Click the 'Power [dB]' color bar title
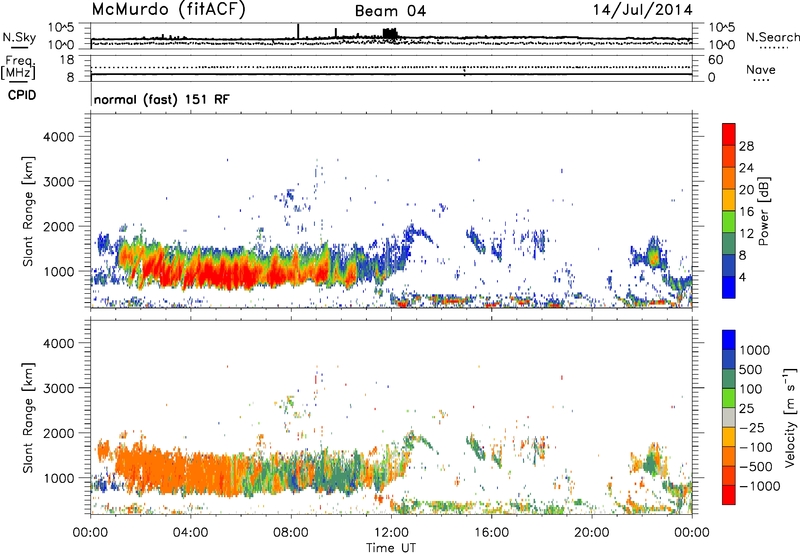 tap(764, 211)
